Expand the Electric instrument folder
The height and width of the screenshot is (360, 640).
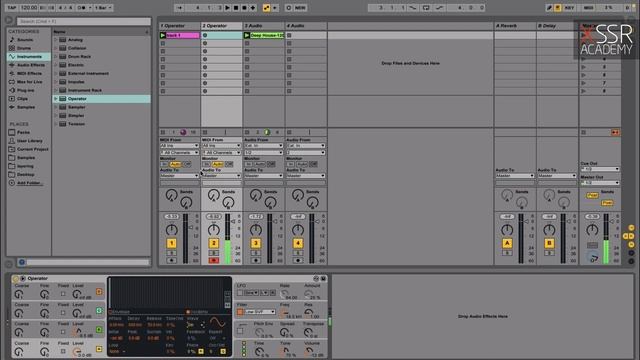point(56,65)
